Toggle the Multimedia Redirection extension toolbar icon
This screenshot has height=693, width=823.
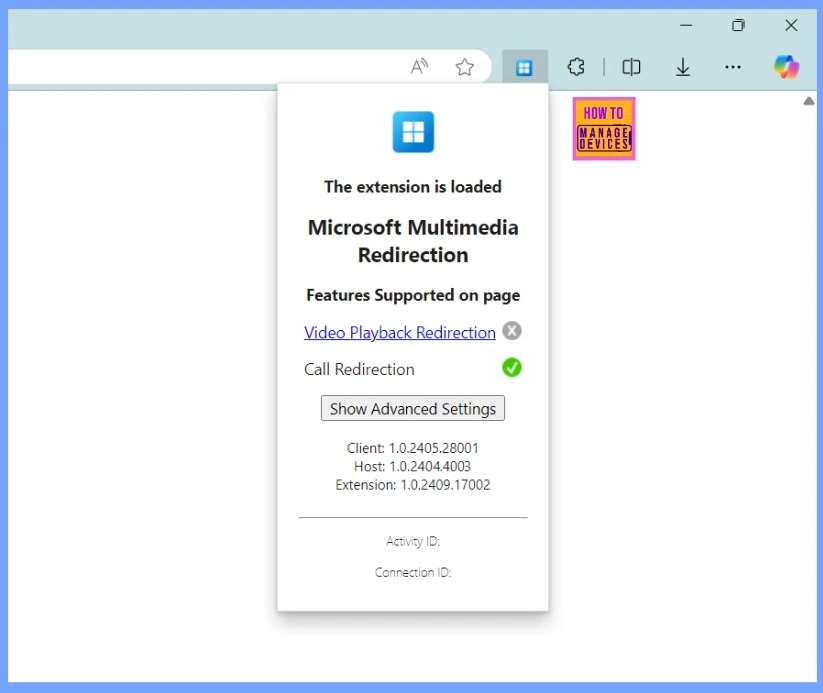pyautogui.click(x=524, y=67)
